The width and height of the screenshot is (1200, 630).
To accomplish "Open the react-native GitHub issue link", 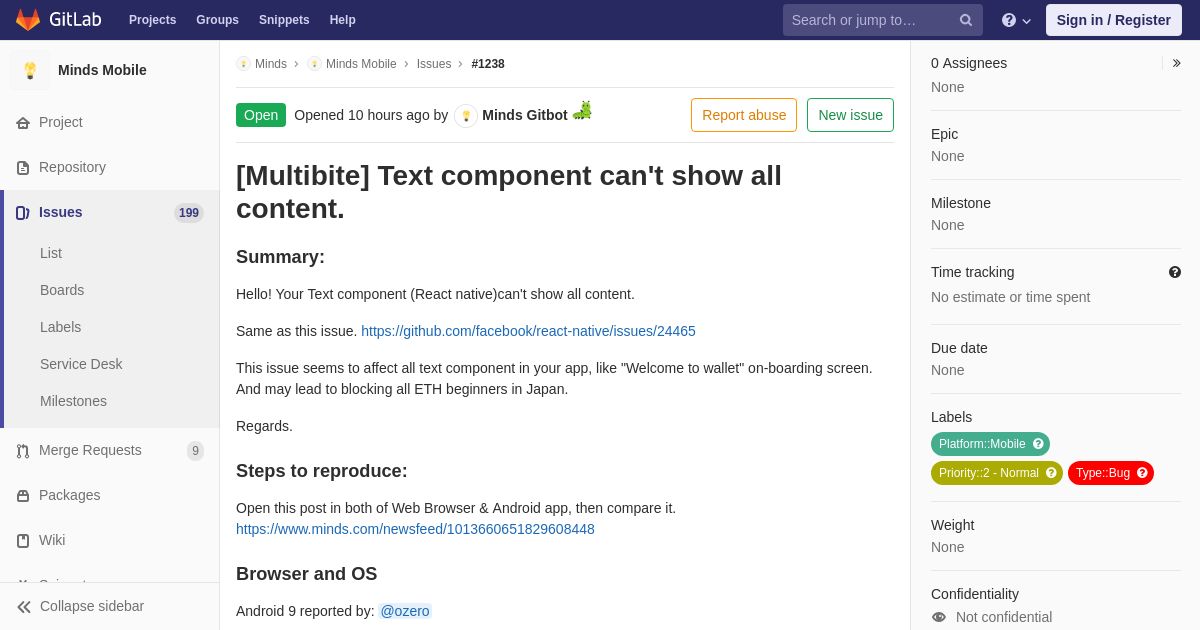I will pyautogui.click(x=528, y=331).
